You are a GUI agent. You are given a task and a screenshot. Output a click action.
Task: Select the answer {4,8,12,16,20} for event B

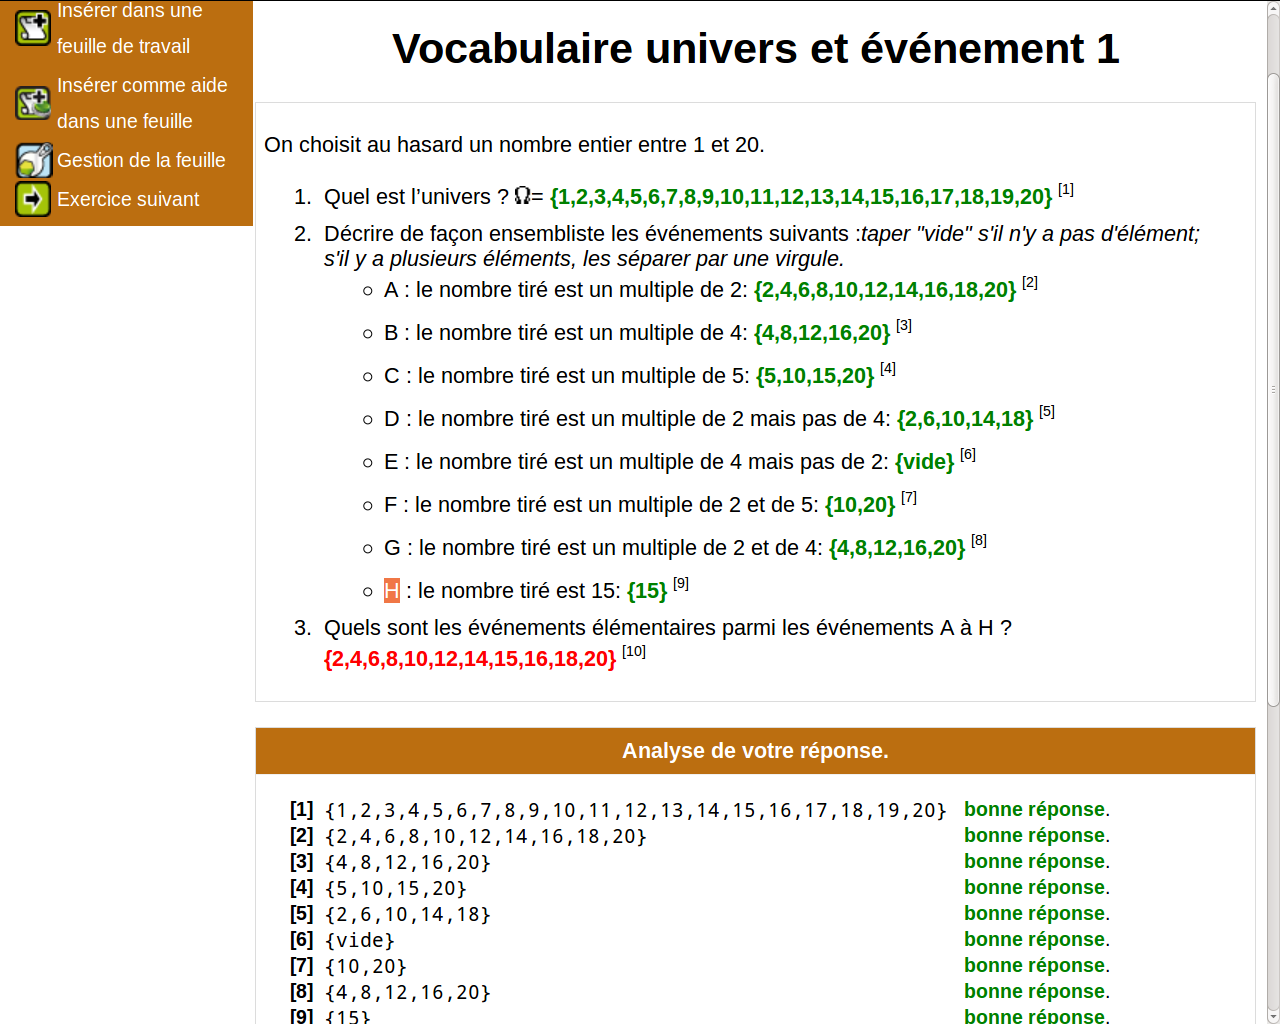pyautogui.click(x=822, y=333)
